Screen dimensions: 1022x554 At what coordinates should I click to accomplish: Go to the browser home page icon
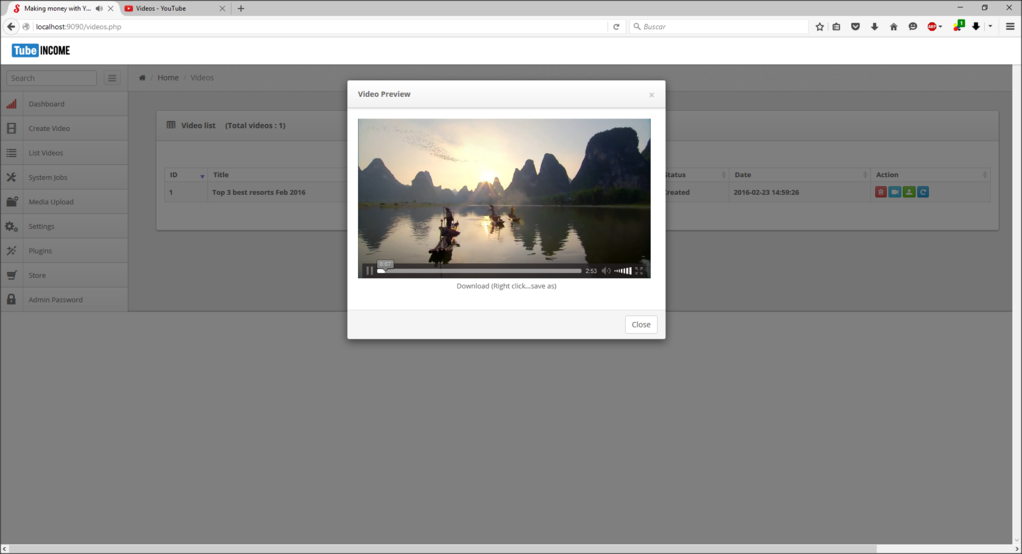coord(894,27)
